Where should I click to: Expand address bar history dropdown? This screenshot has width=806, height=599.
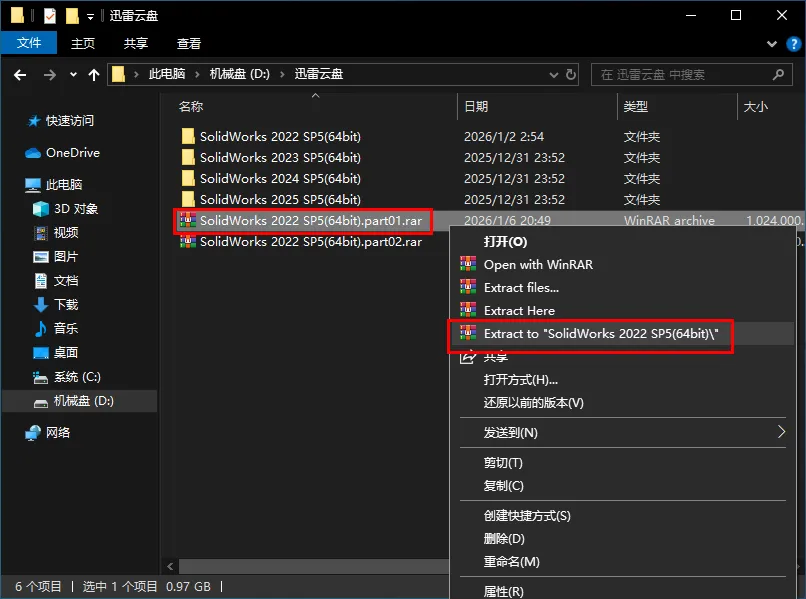point(554,75)
